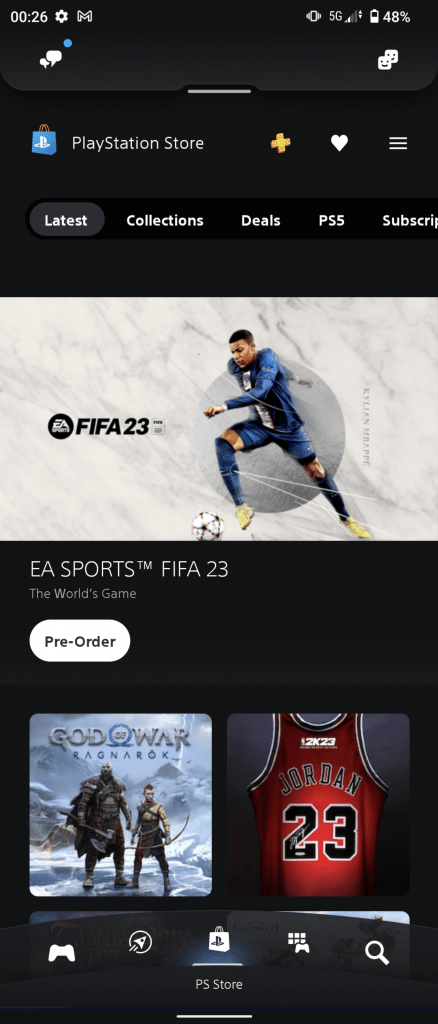Viewport: 438px width, 1024px height.
Task: Switch to the Collections tab
Action: pos(164,220)
